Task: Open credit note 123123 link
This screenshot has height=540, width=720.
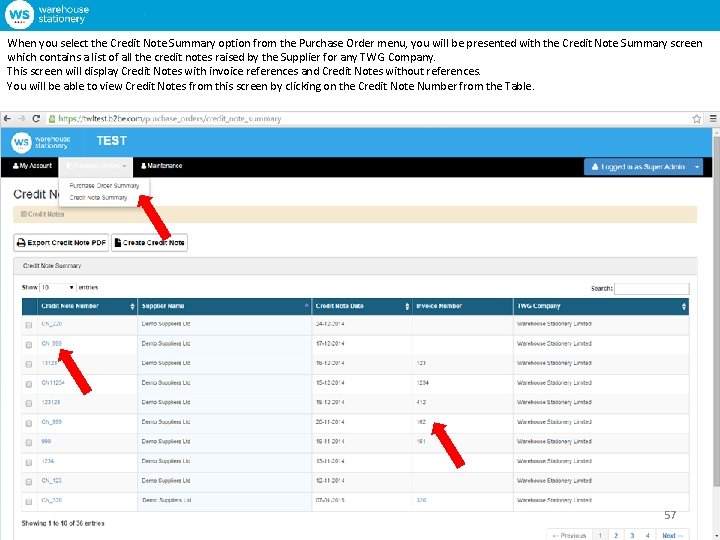Action: 51,402
